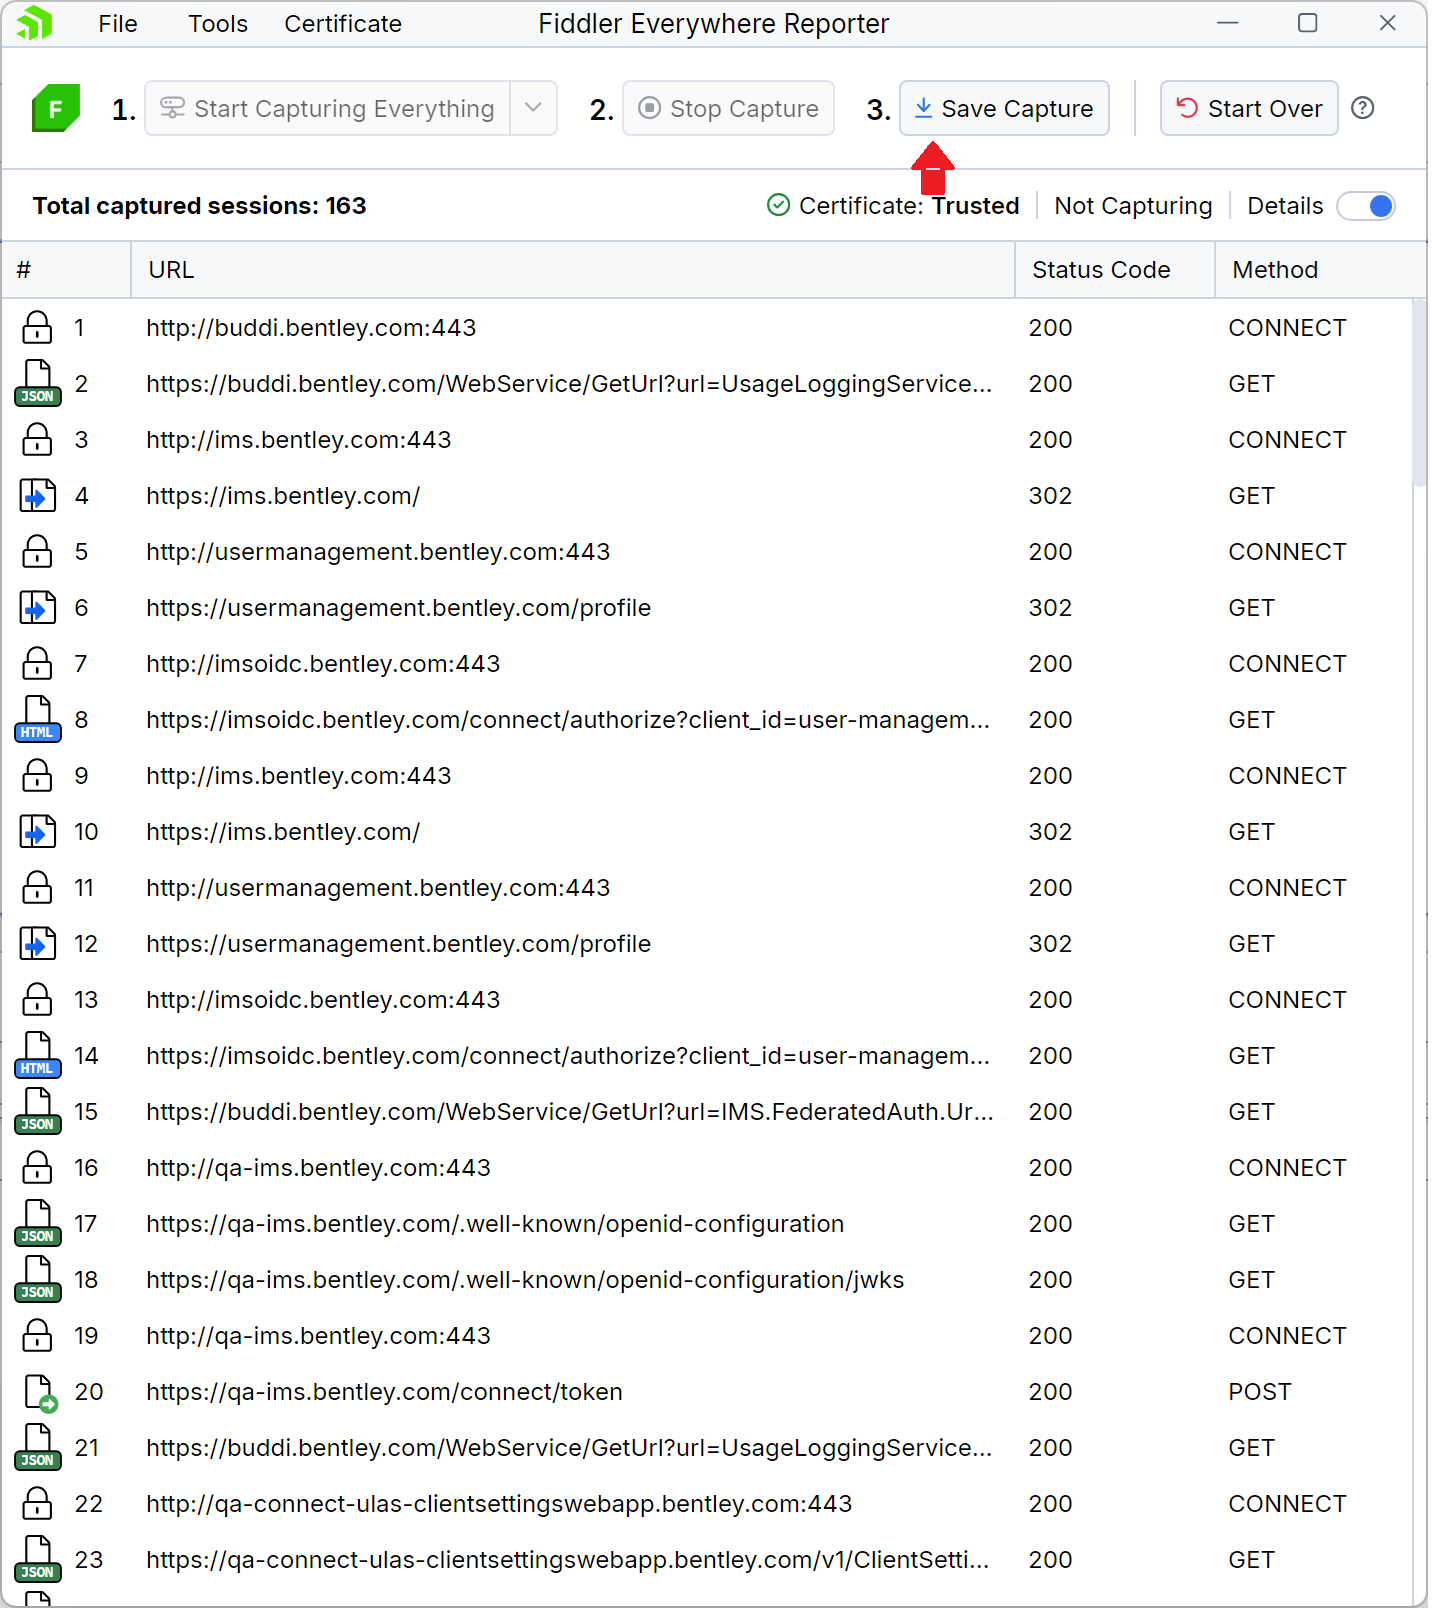Click the JSON file icon on row 17
This screenshot has height=1608, width=1432.
click(x=38, y=1223)
